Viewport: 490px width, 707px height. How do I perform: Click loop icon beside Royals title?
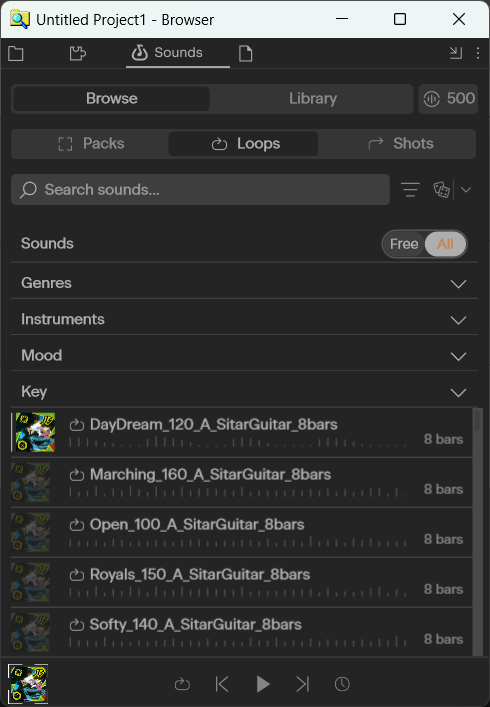(77, 575)
